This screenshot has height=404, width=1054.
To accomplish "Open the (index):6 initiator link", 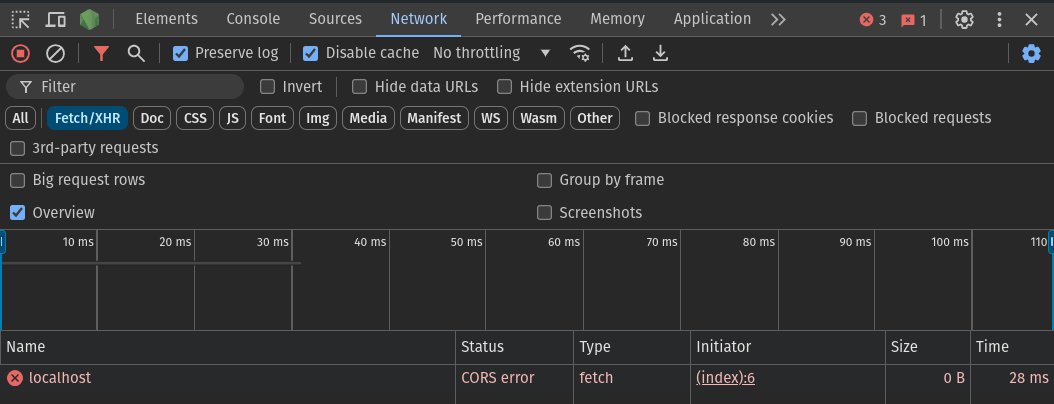I will click(725, 378).
